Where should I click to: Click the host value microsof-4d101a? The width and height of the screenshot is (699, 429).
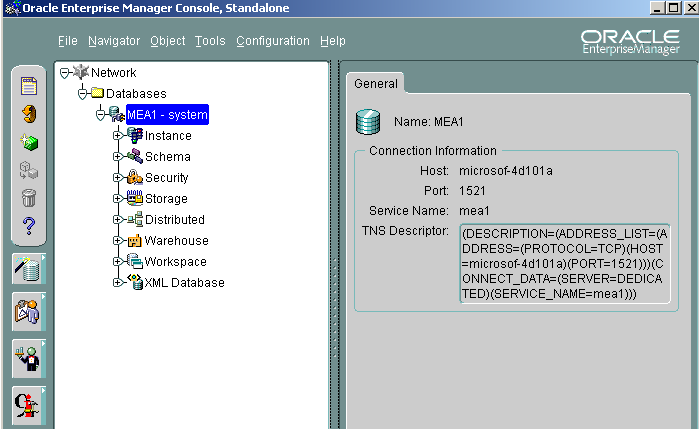506,171
